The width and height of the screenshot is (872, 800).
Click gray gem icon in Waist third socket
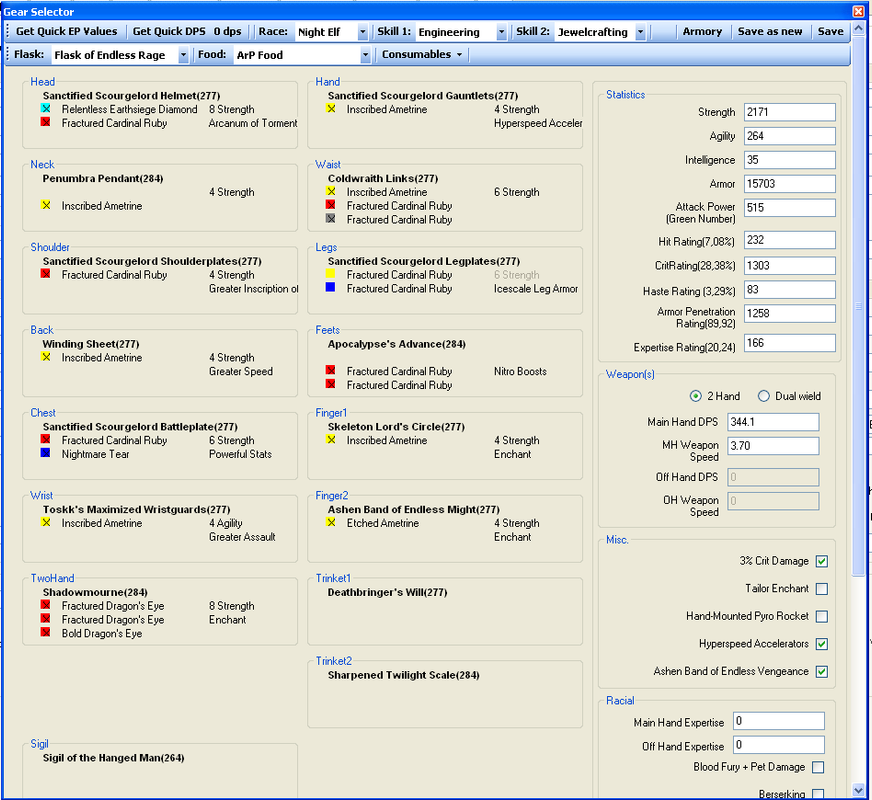click(x=331, y=218)
